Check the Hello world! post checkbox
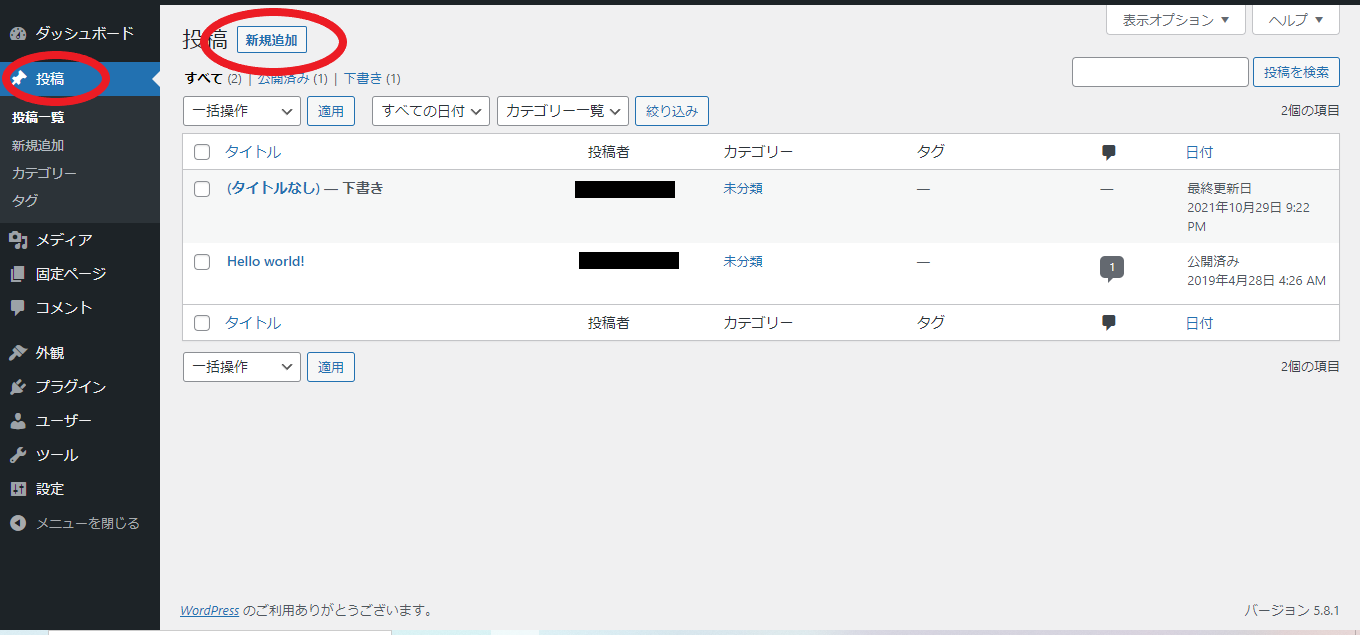This screenshot has width=1360, height=635. 202,262
